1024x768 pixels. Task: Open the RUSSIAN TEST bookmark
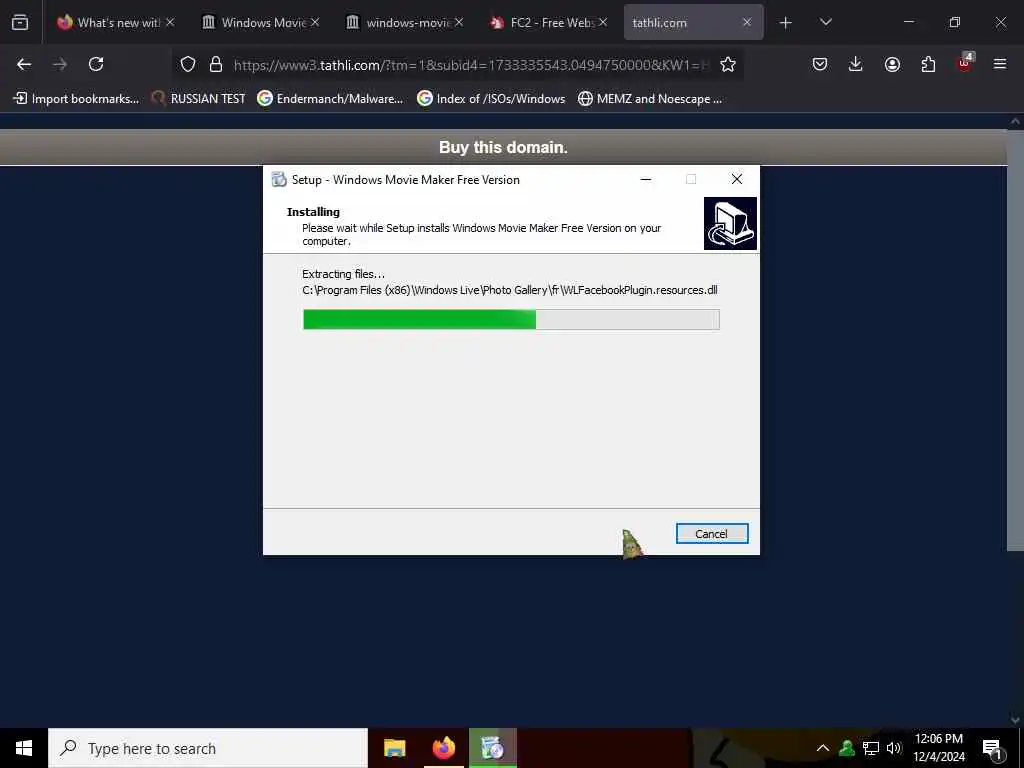199,99
